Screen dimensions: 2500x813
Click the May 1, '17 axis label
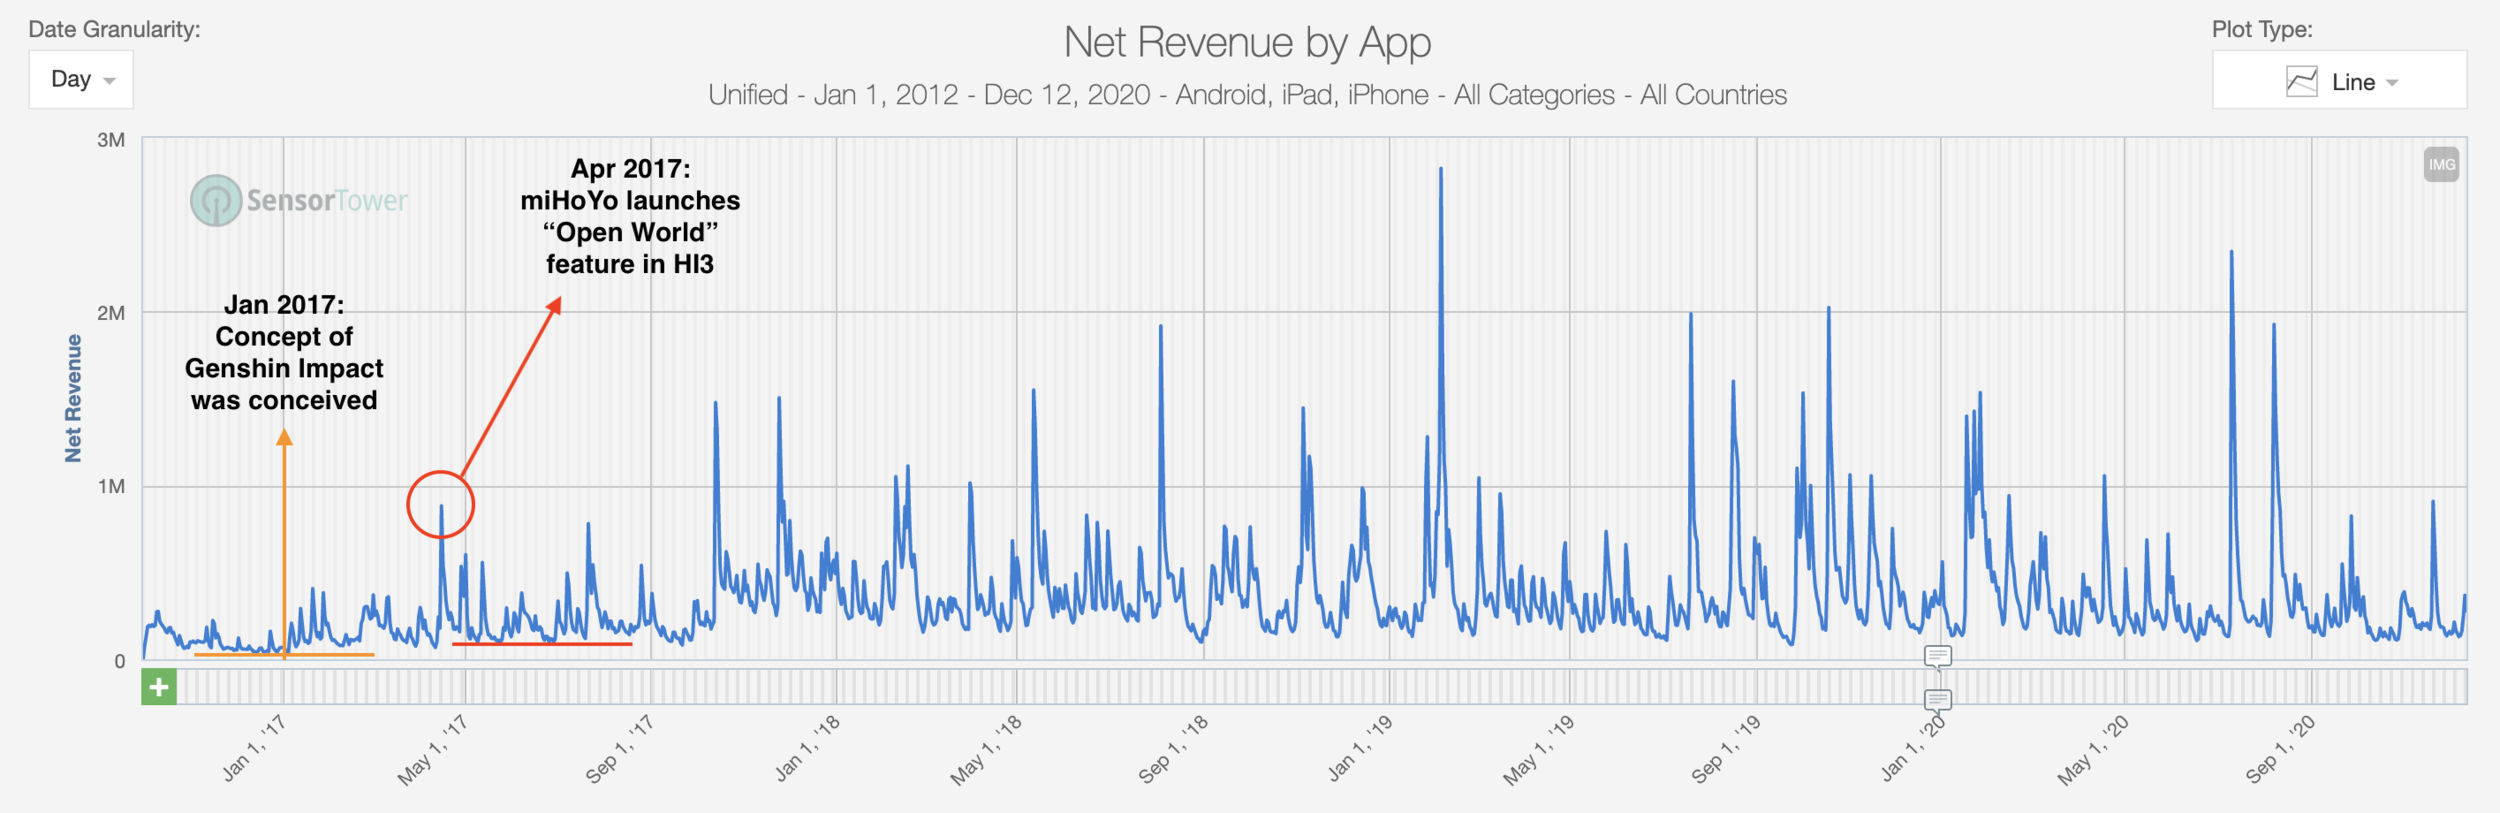click(x=432, y=750)
